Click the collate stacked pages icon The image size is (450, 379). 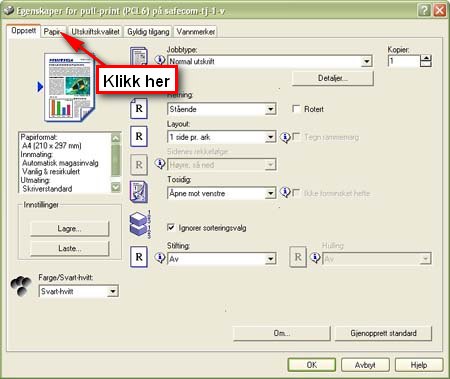[x=140, y=224]
